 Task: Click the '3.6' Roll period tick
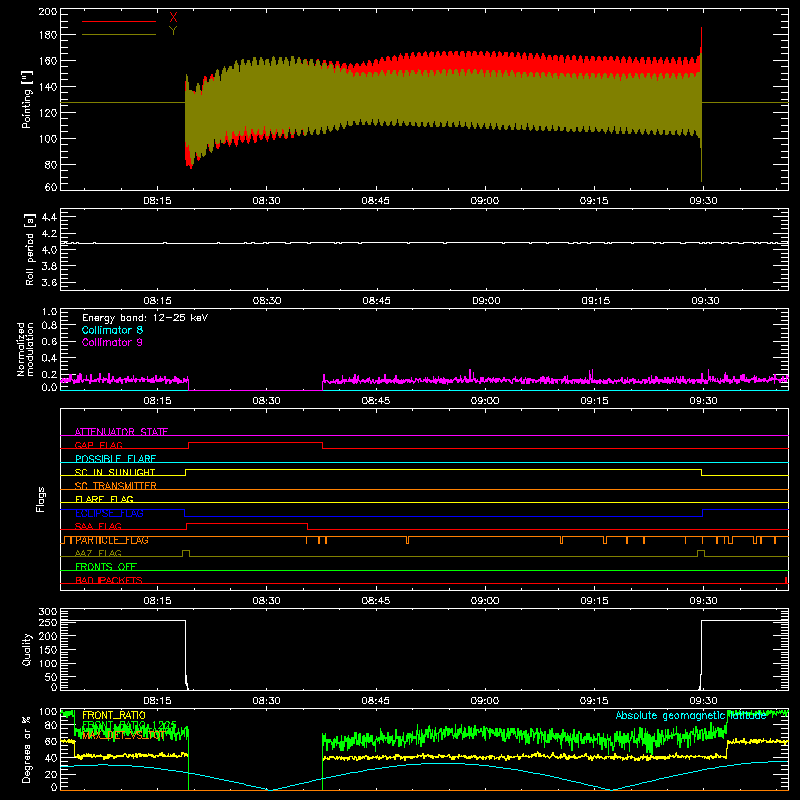[49, 283]
